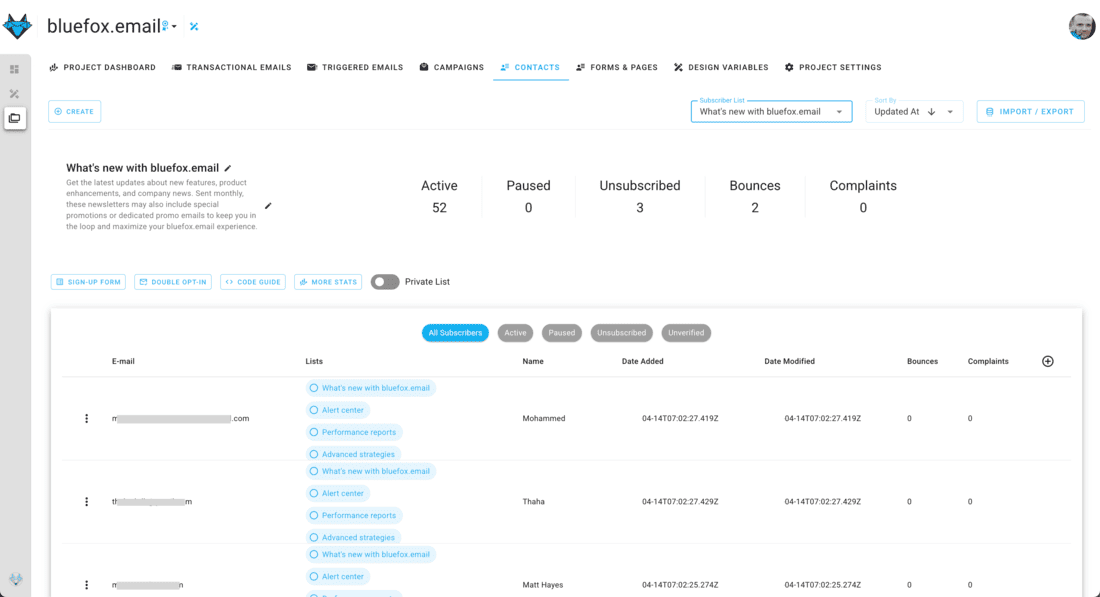The width and height of the screenshot is (1100, 597).
Task: Open three-dot menu for Mohammed's row
Action: point(87,418)
